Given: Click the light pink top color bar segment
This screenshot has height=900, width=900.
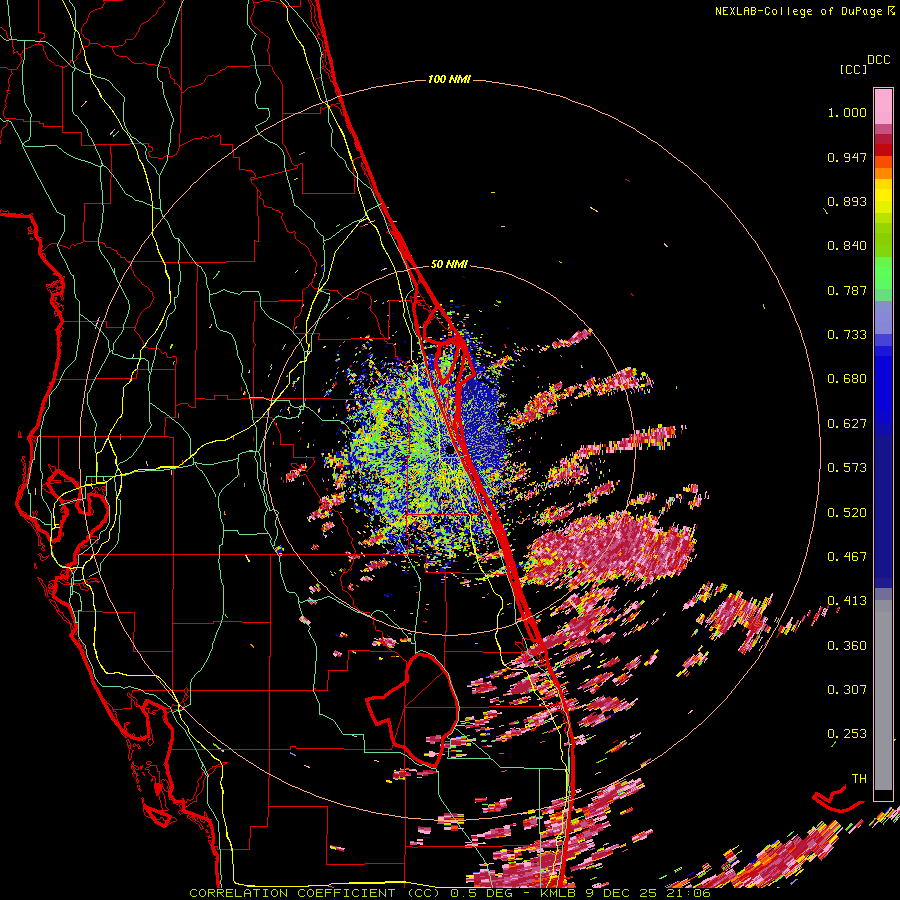Looking at the screenshot, I should tap(883, 106).
